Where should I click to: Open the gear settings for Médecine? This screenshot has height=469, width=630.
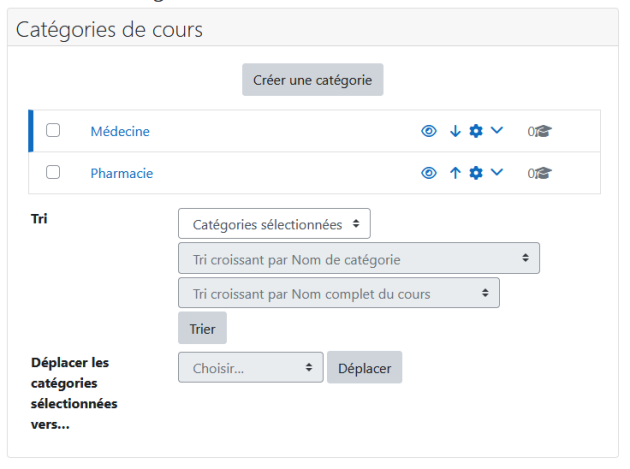(x=476, y=131)
